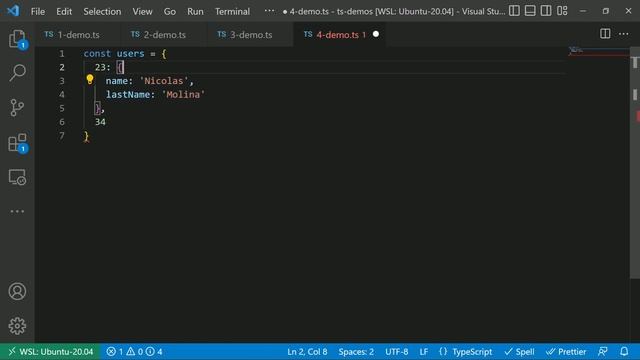This screenshot has height=360, width=640.
Task: Open the Extensions view
Action: (17, 143)
